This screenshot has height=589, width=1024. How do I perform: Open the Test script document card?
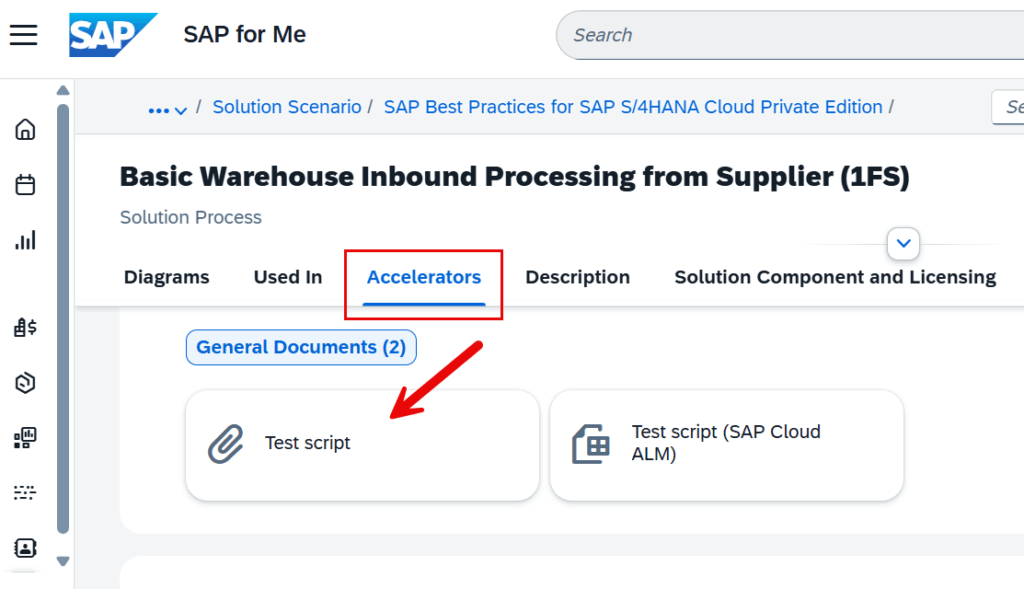tap(362, 445)
